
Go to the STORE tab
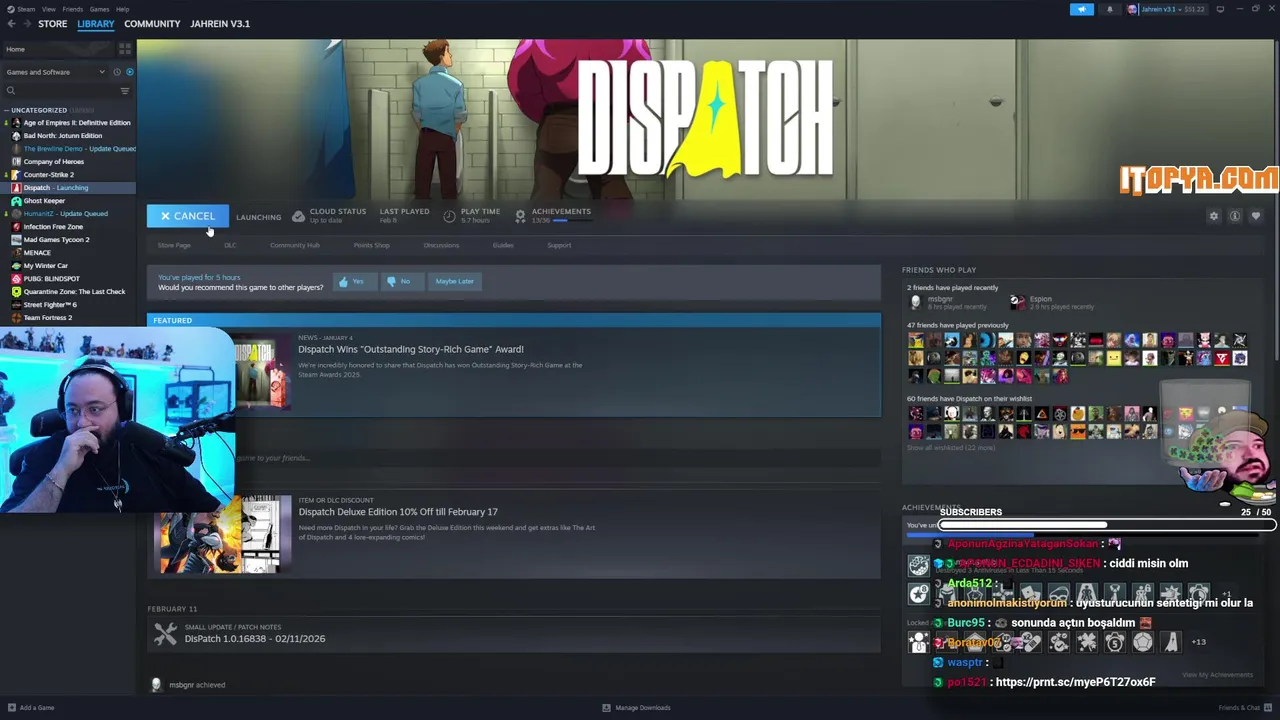[52, 24]
